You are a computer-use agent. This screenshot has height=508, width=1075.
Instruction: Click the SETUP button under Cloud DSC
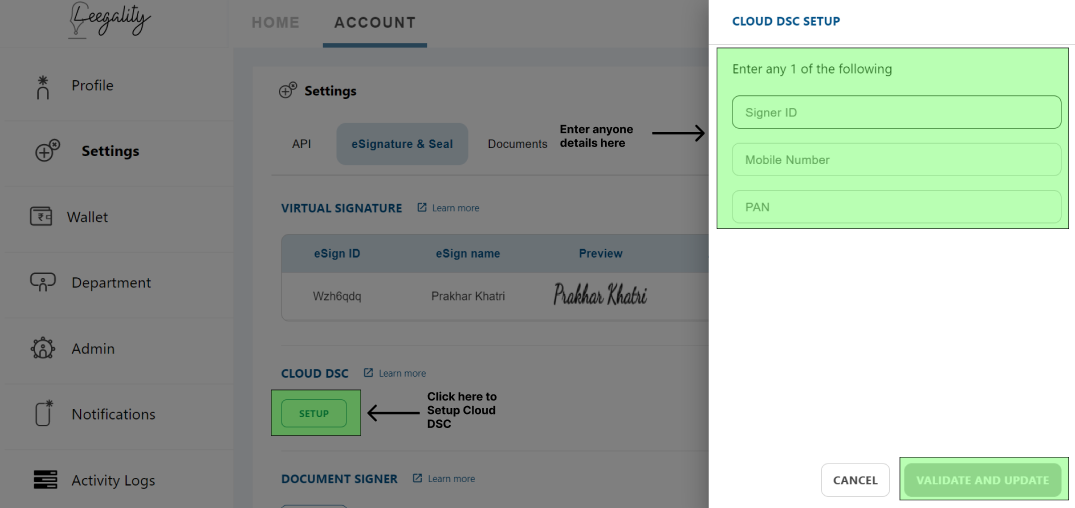pyautogui.click(x=314, y=413)
